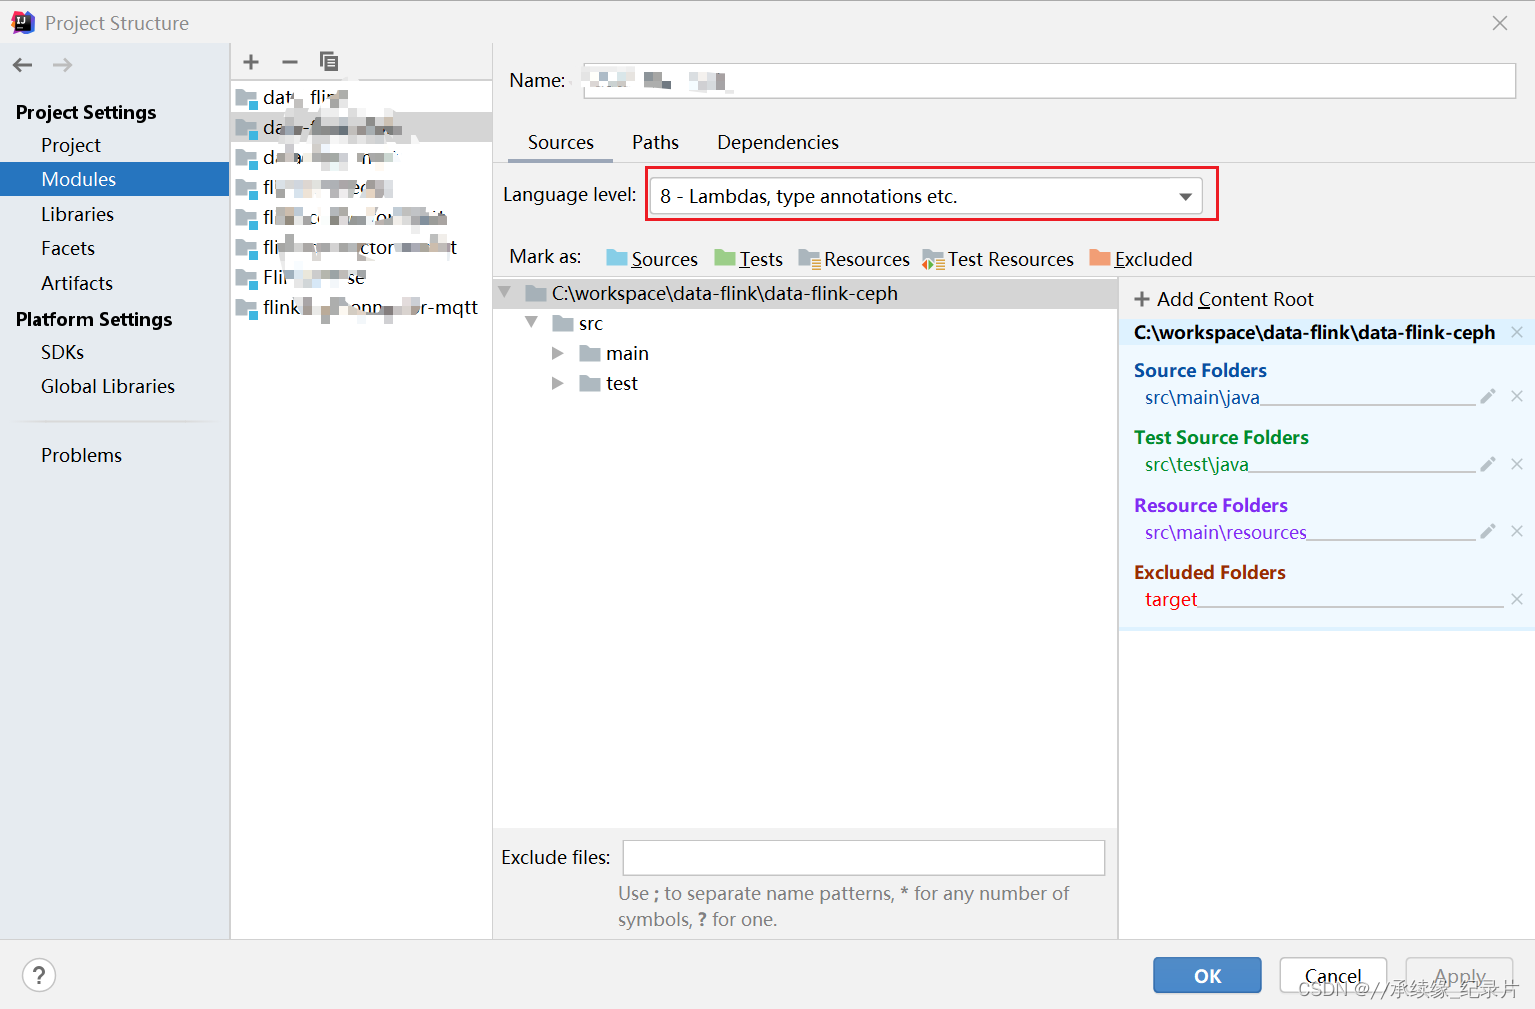Viewport: 1535px width, 1009px height.
Task: Mark as Tests folder icon
Action: click(x=725, y=258)
